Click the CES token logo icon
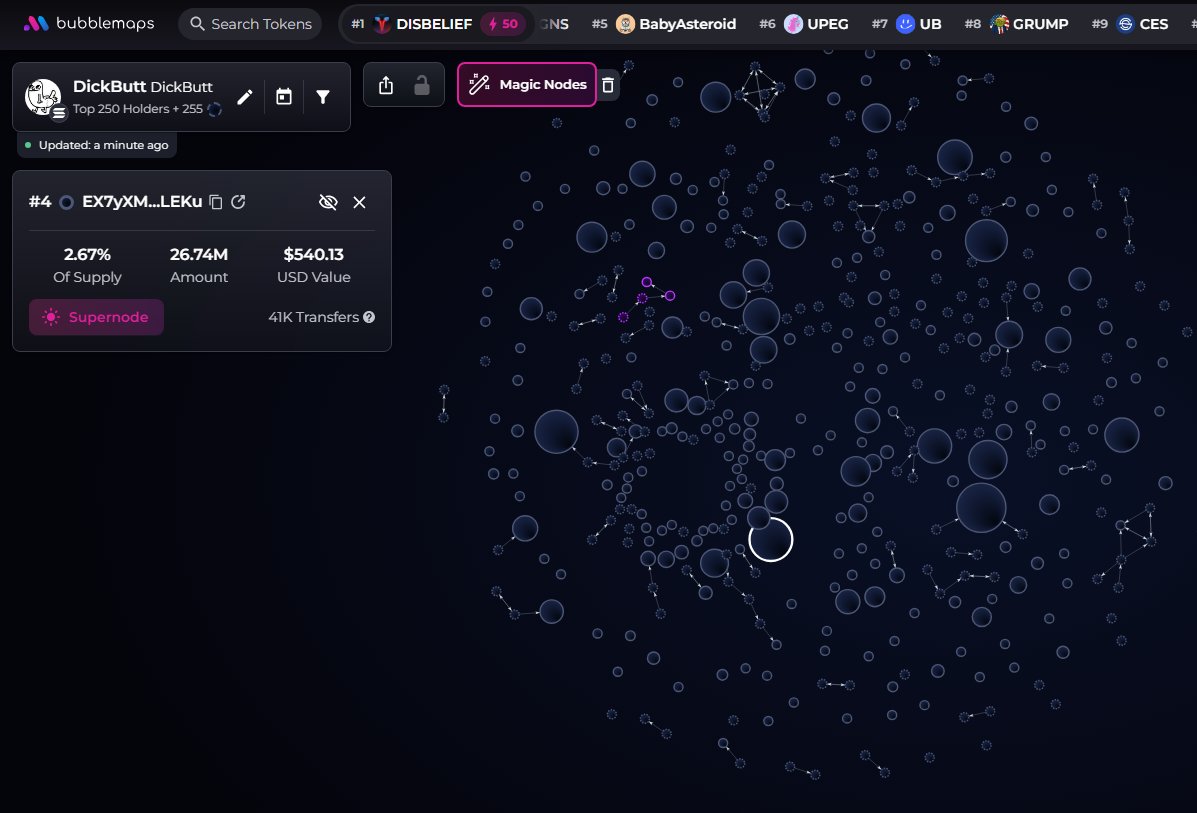The width and height of the screenshot is (1197, 813). tap(1125, 24)
